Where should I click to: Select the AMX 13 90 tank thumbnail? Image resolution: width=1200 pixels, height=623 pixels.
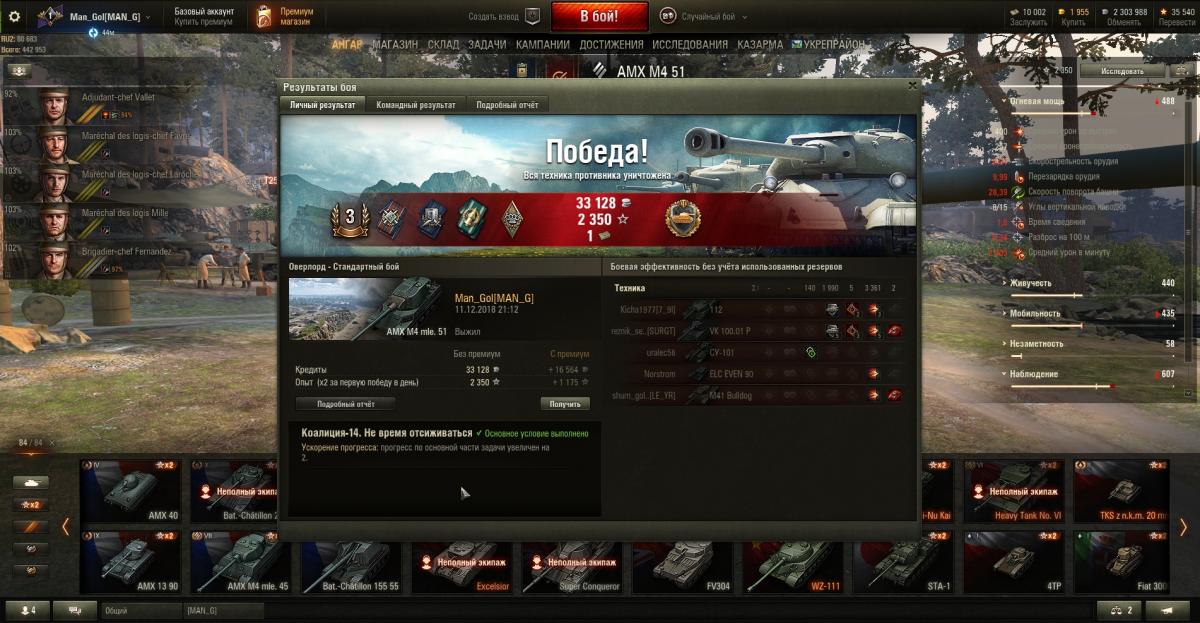[x=130, y=563]
